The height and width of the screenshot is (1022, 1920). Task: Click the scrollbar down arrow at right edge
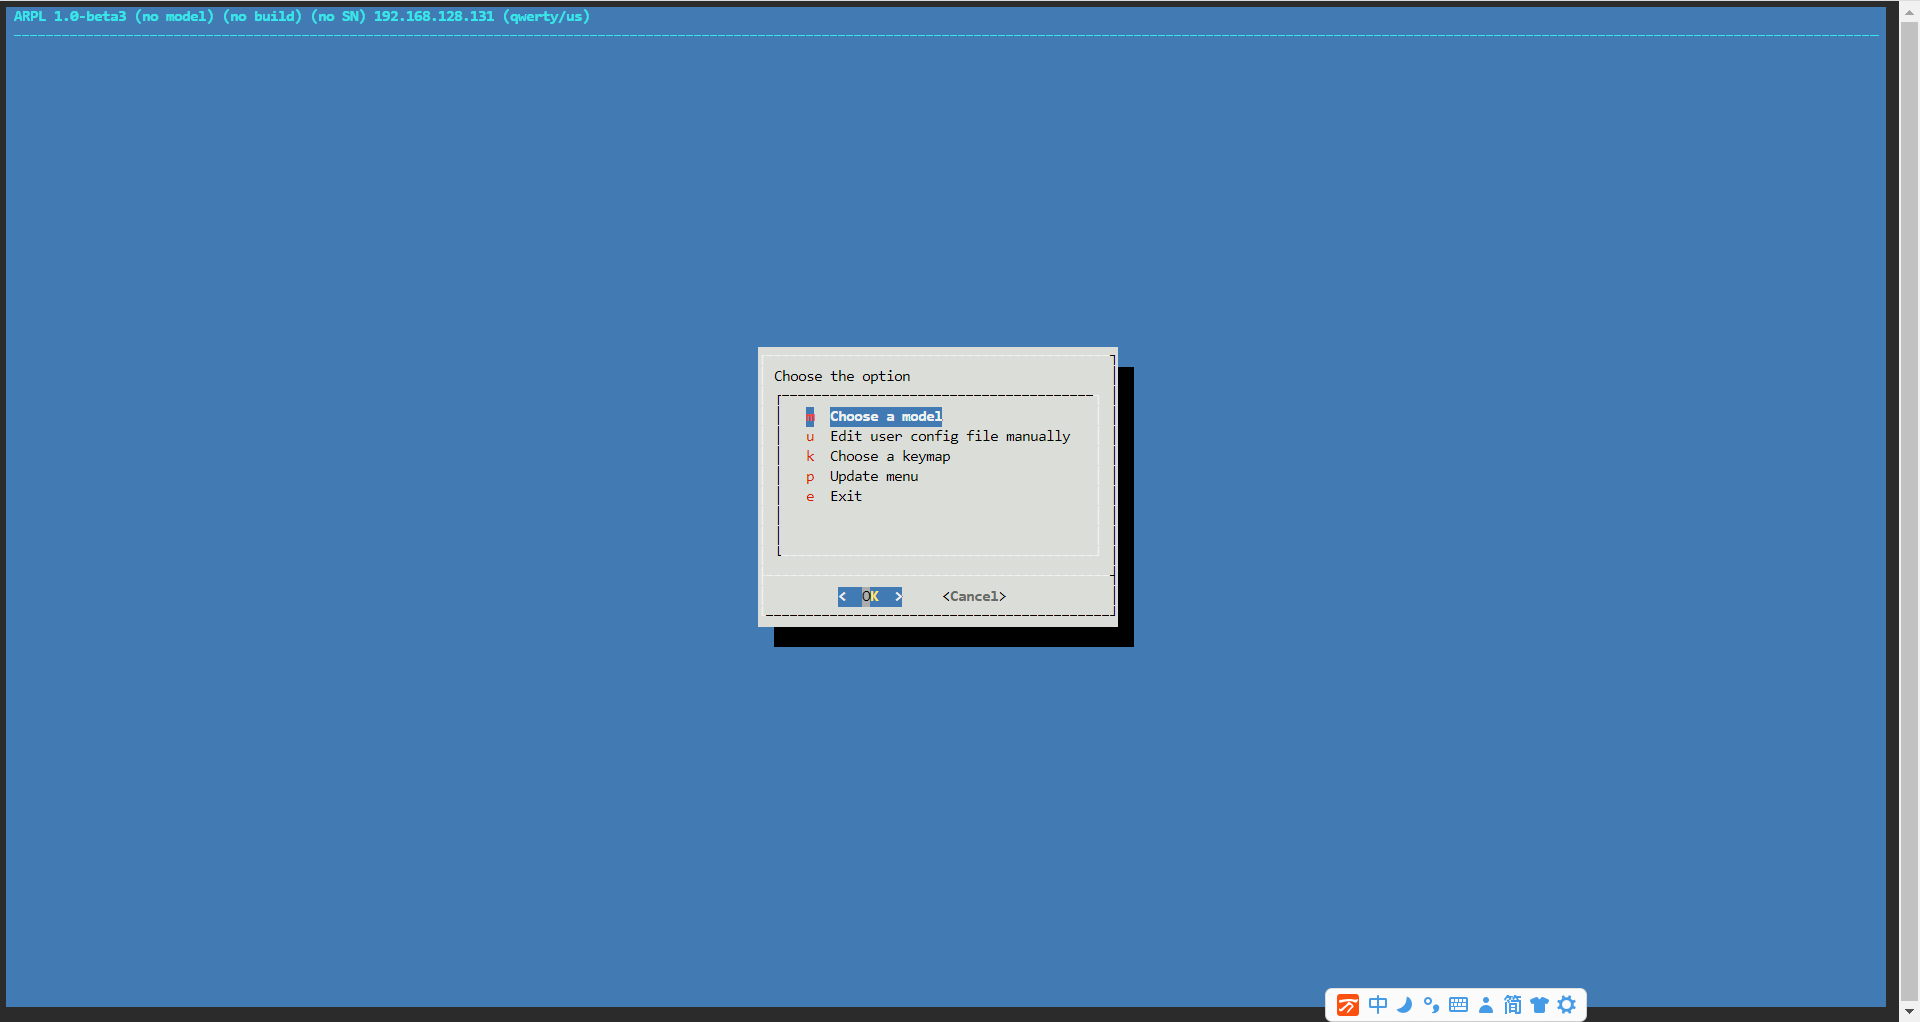[1909, 1012]
